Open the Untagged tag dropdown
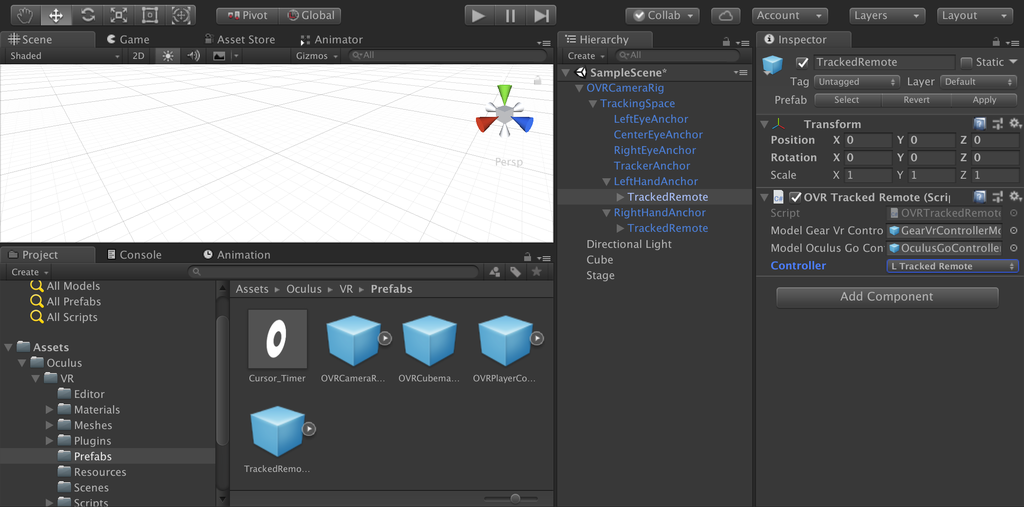This screenshot has height=507, width=1024. pyautogui.click(x=857, y=82)
